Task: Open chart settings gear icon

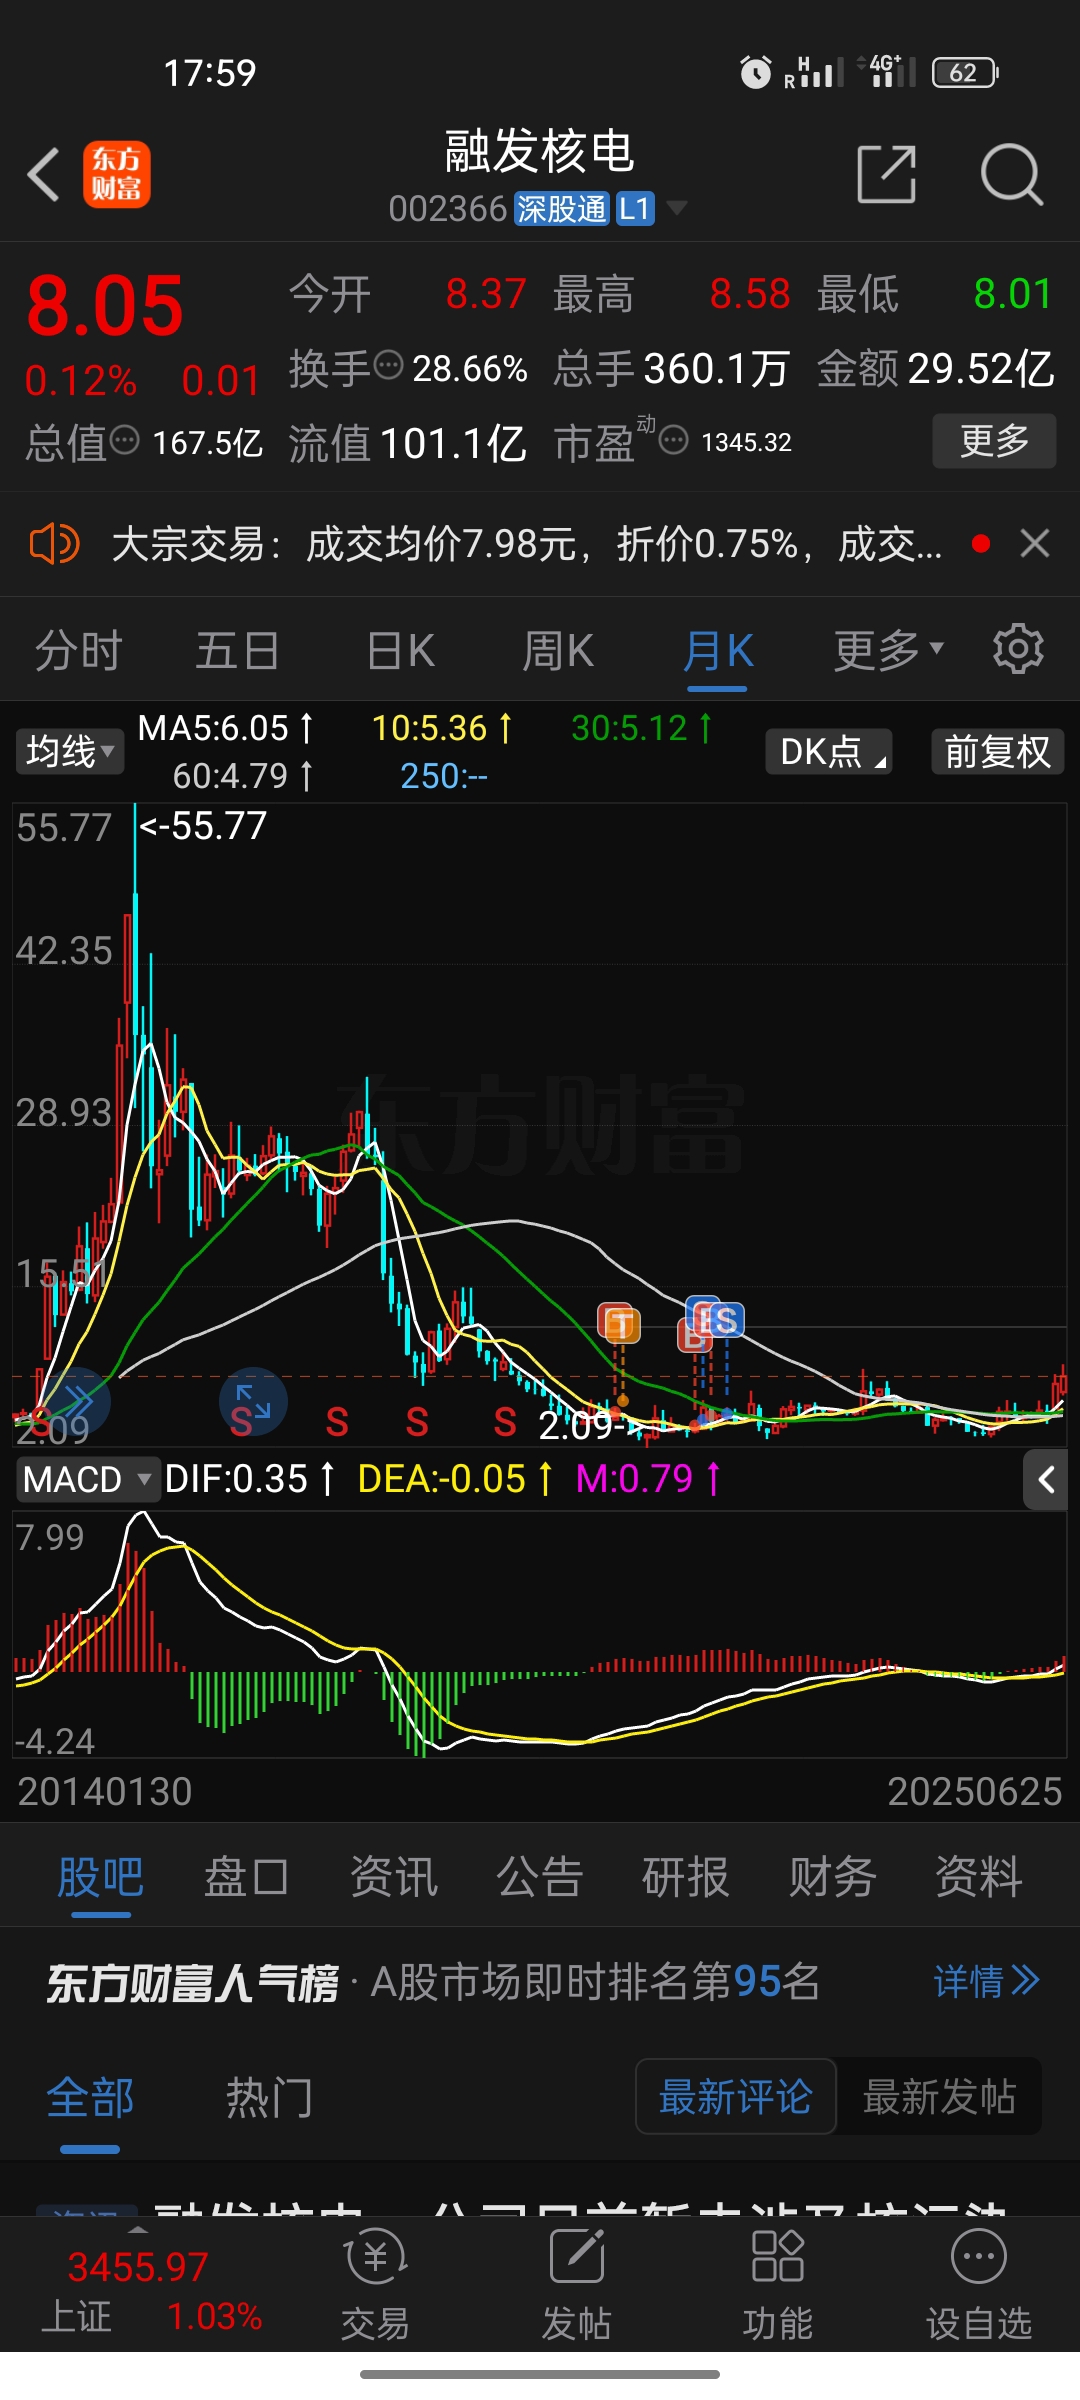Action: coord(1018,649)
